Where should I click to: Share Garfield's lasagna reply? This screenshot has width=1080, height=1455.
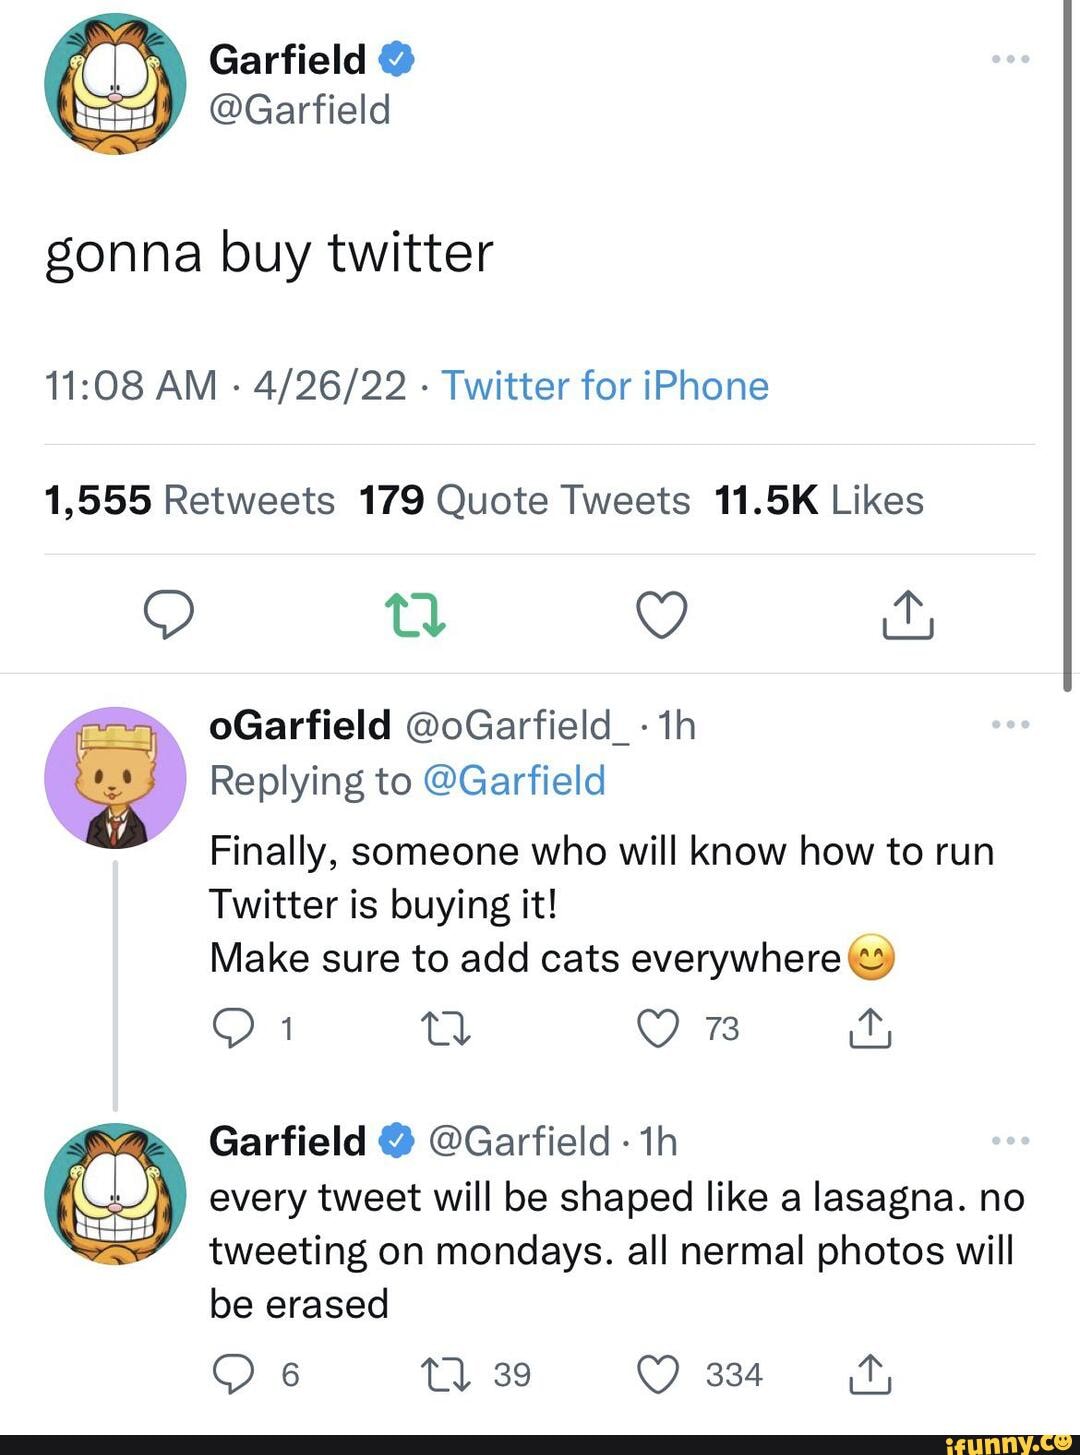tap(870, 1374)
